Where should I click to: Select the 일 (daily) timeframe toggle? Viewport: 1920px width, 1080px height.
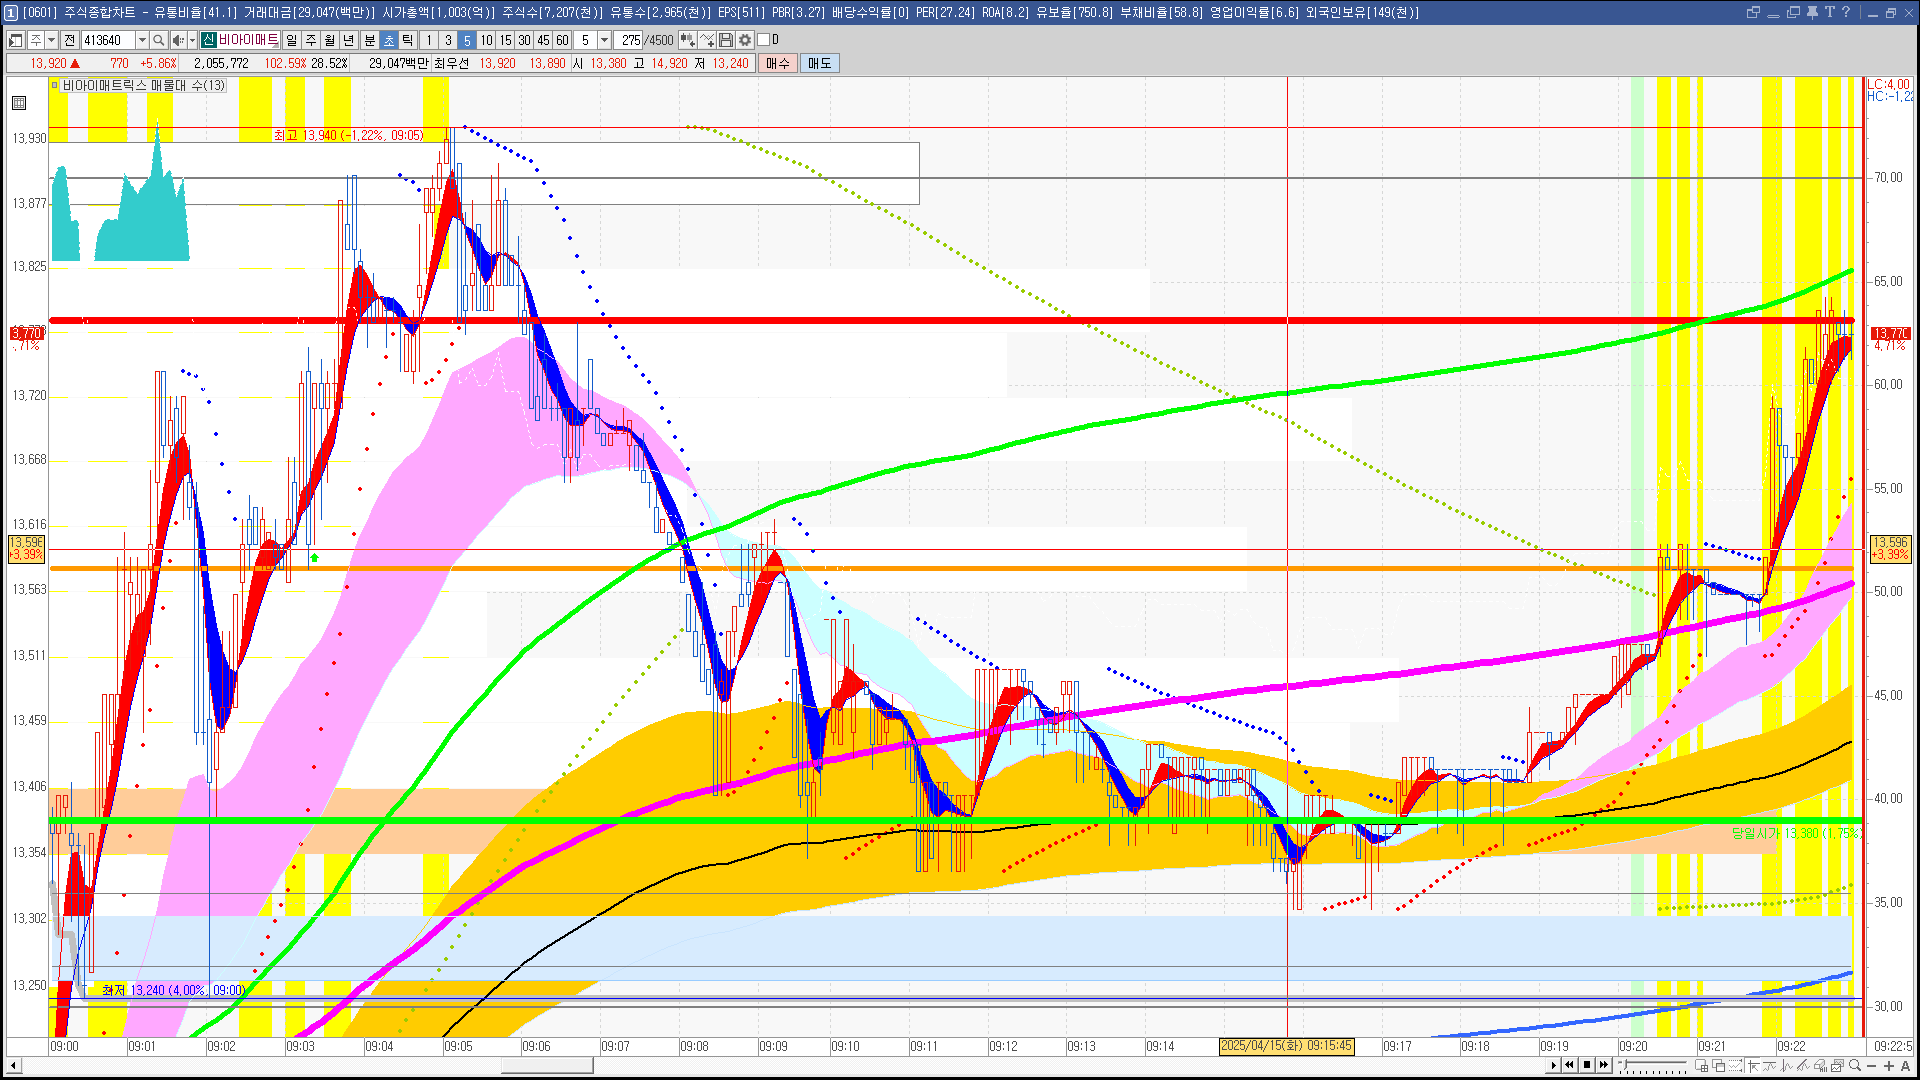pyautogui.click(x=291, y=40)
